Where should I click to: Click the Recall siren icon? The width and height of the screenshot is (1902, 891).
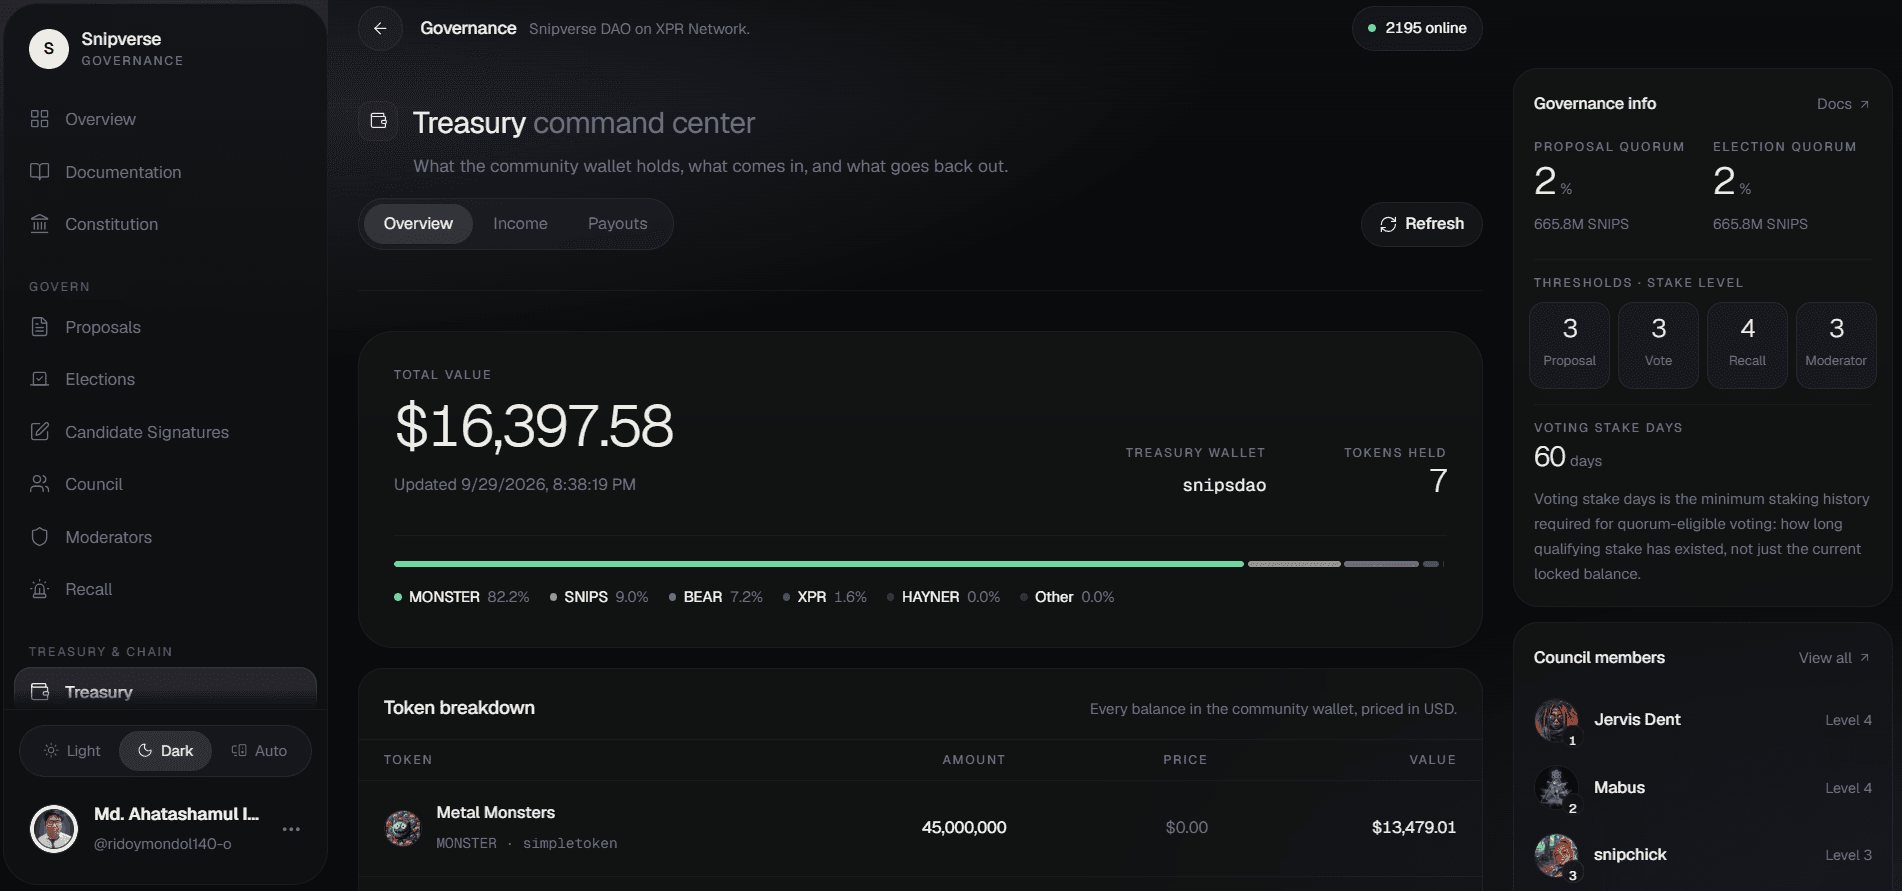coord(40,589)
